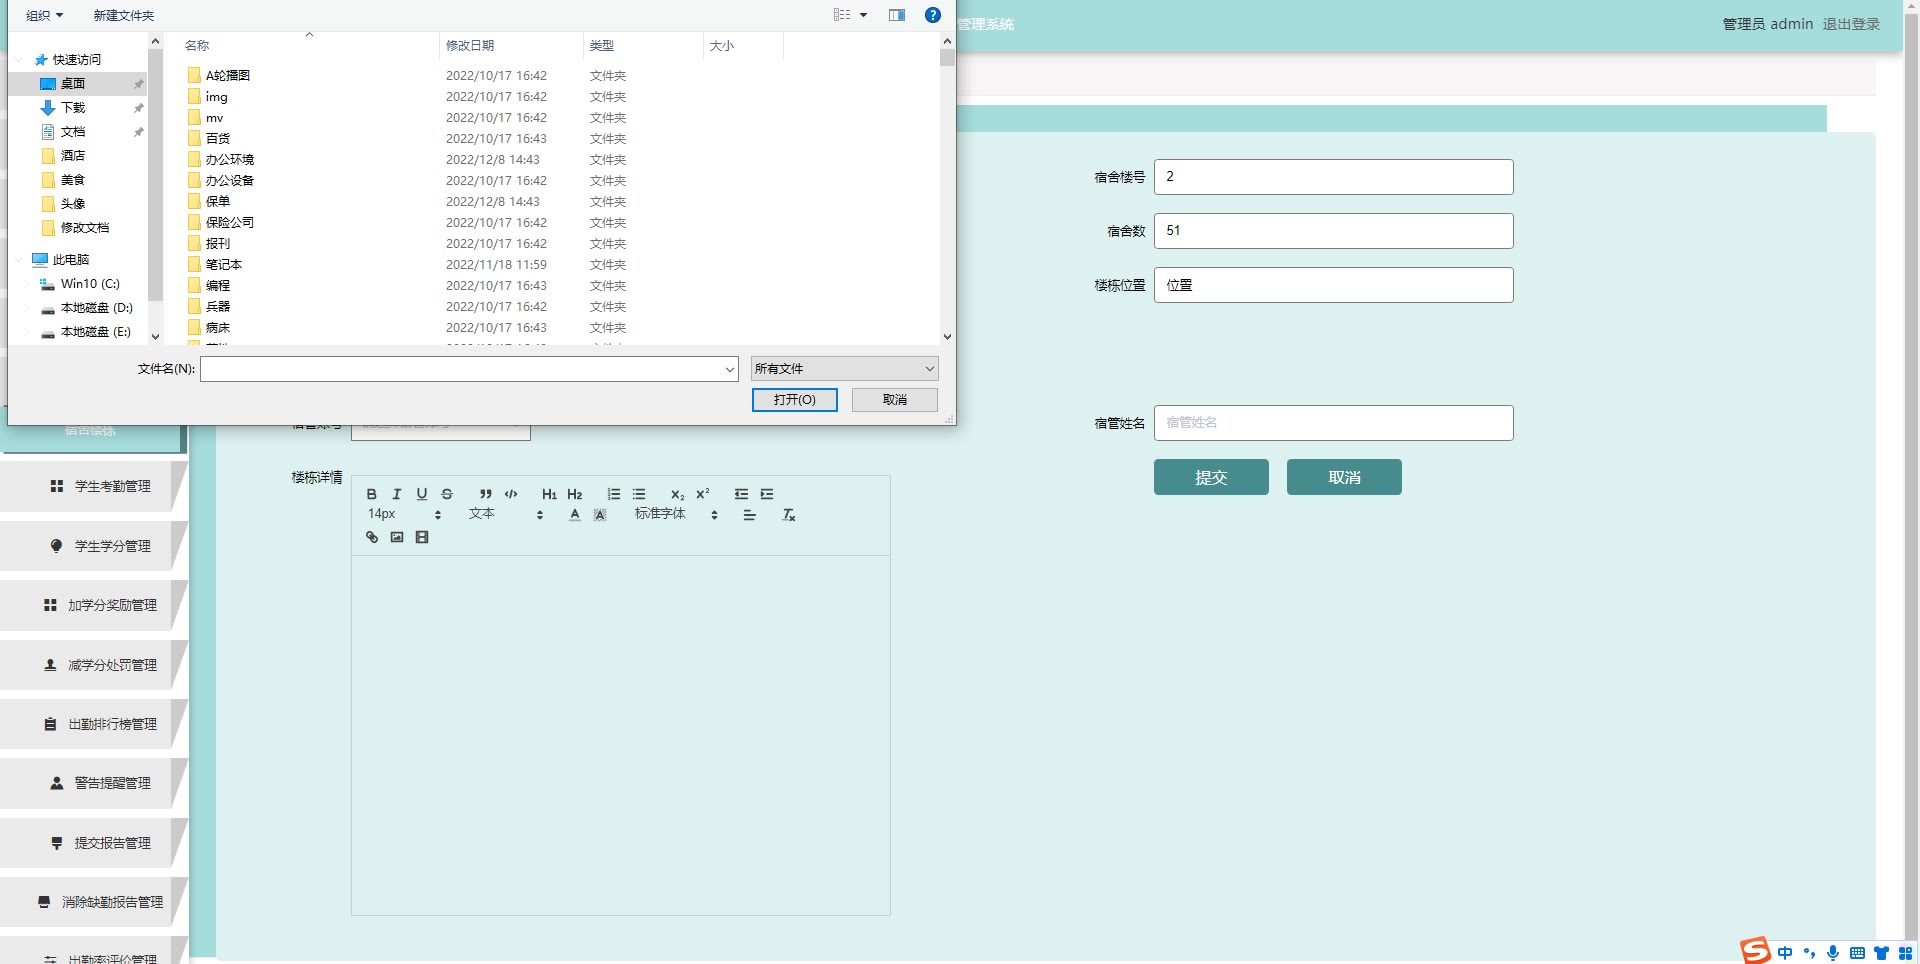Toggle the file dialog preview pane
The image size is (1920, 964).
coord(897,15)
